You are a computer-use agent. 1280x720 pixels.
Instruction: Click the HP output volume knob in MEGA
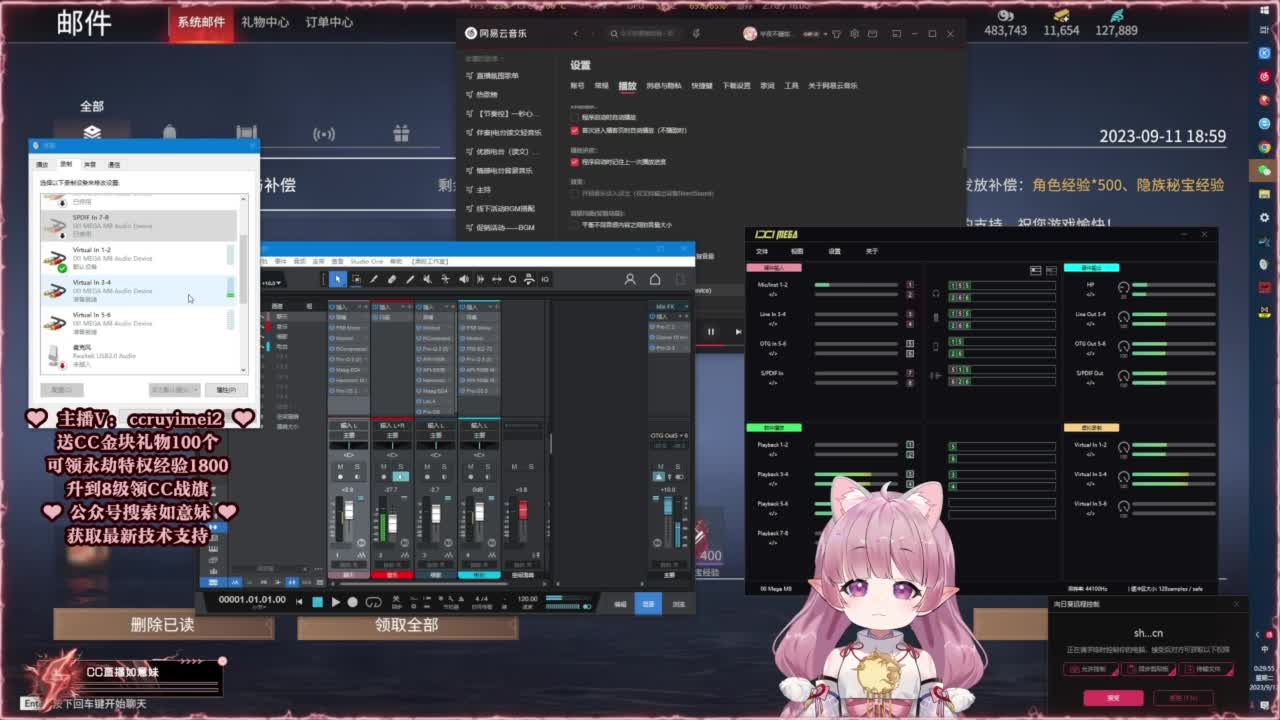1123,288
